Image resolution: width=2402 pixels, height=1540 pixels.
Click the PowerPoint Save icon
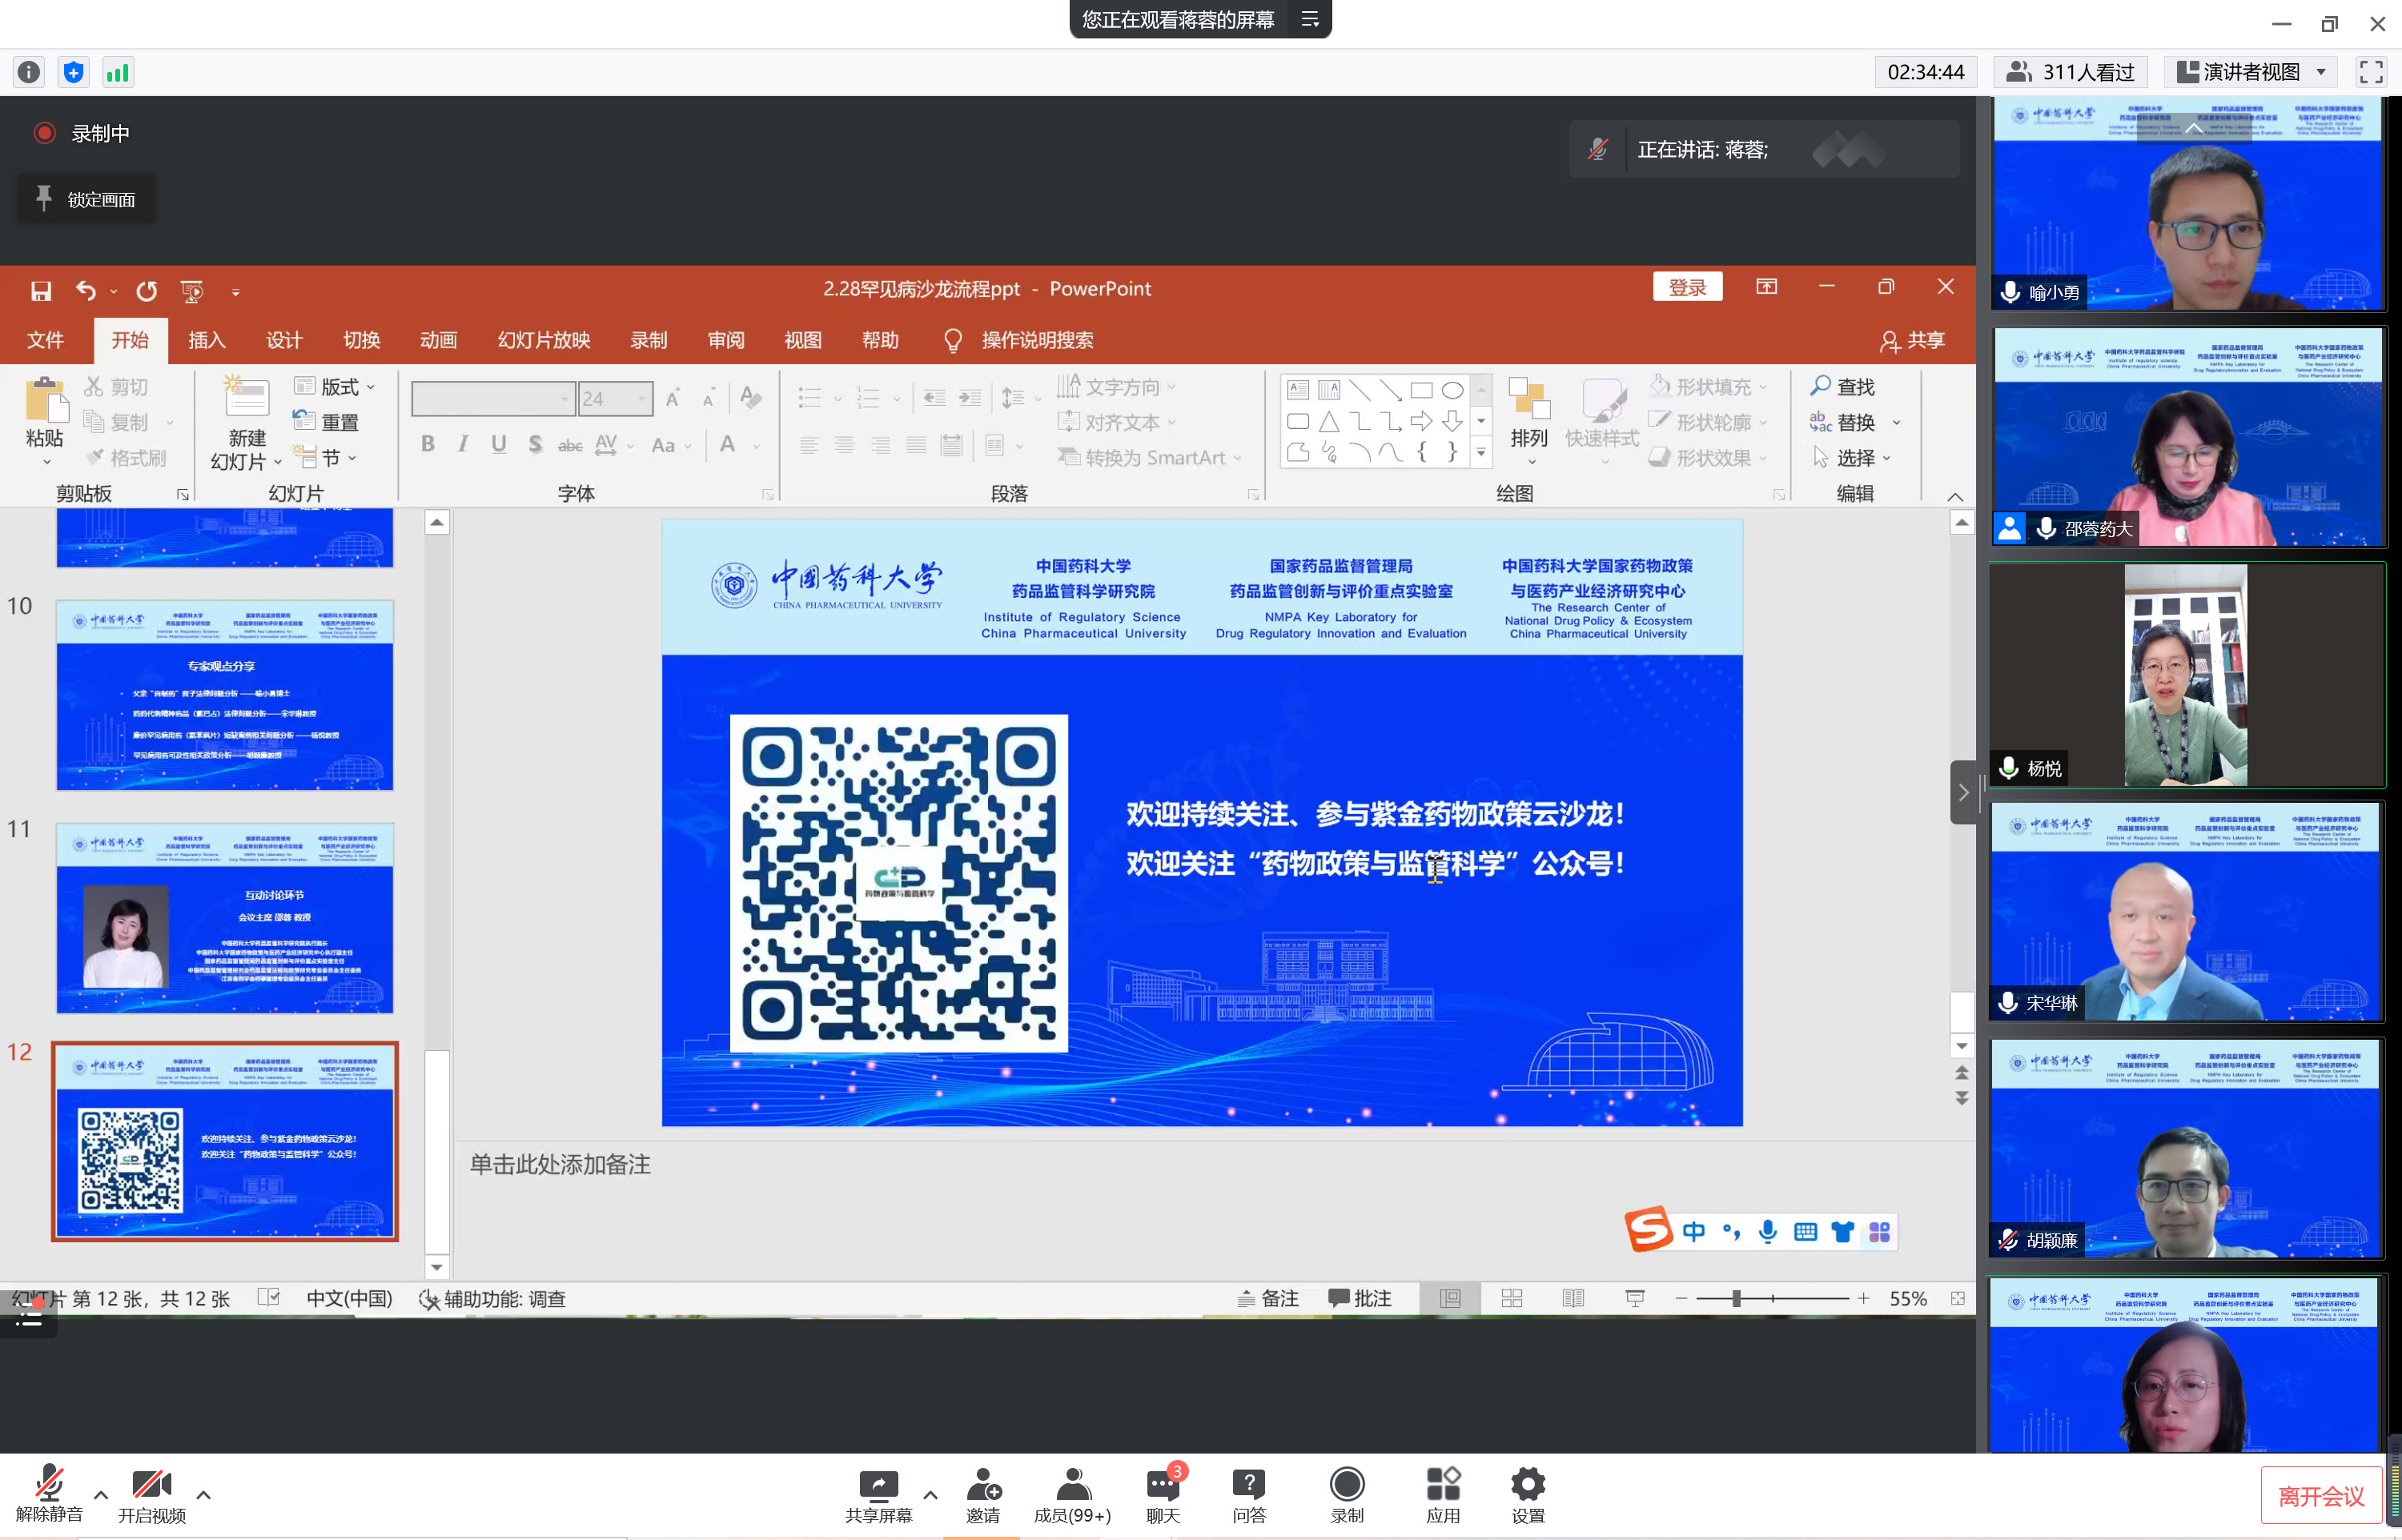pos(40,290)
